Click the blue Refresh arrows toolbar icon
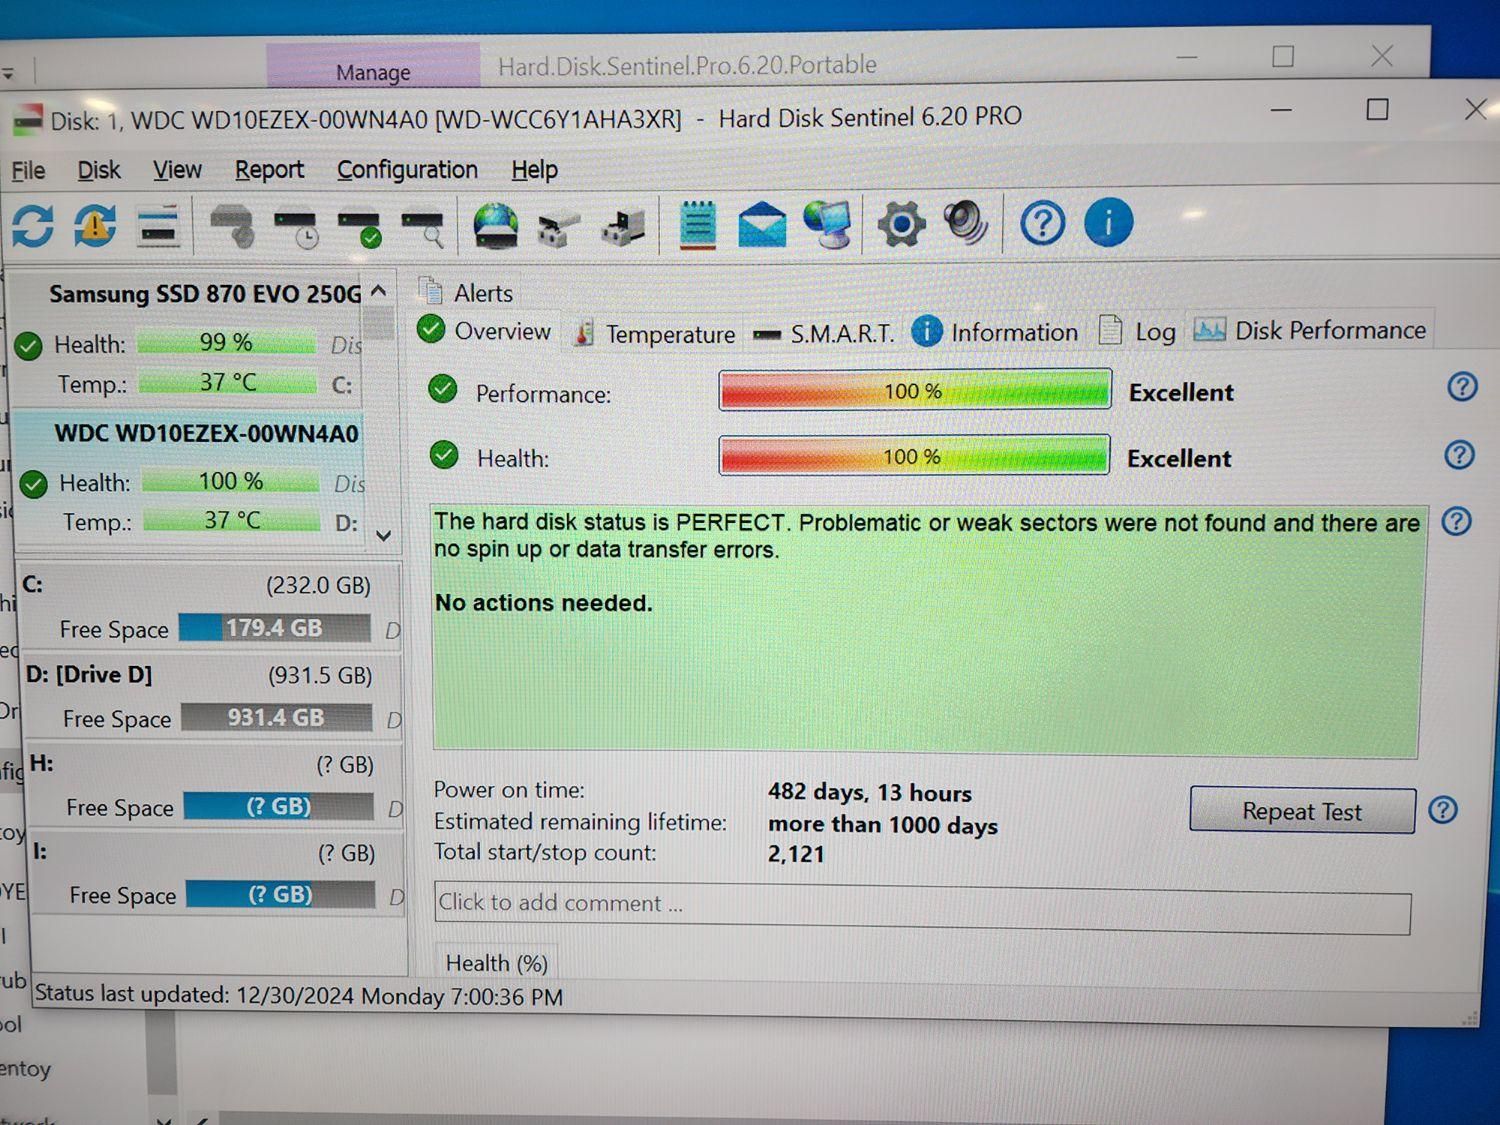The image size is (1500, 1125). [x=33, y=225]
